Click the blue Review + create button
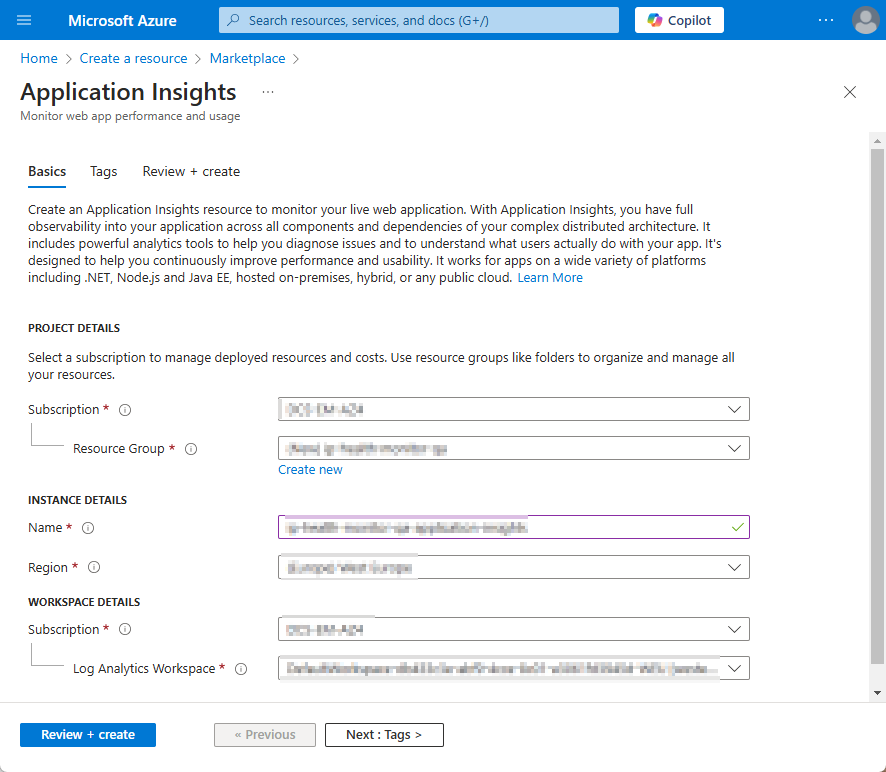This screenshot has width=886, height=772. [88, 735]
